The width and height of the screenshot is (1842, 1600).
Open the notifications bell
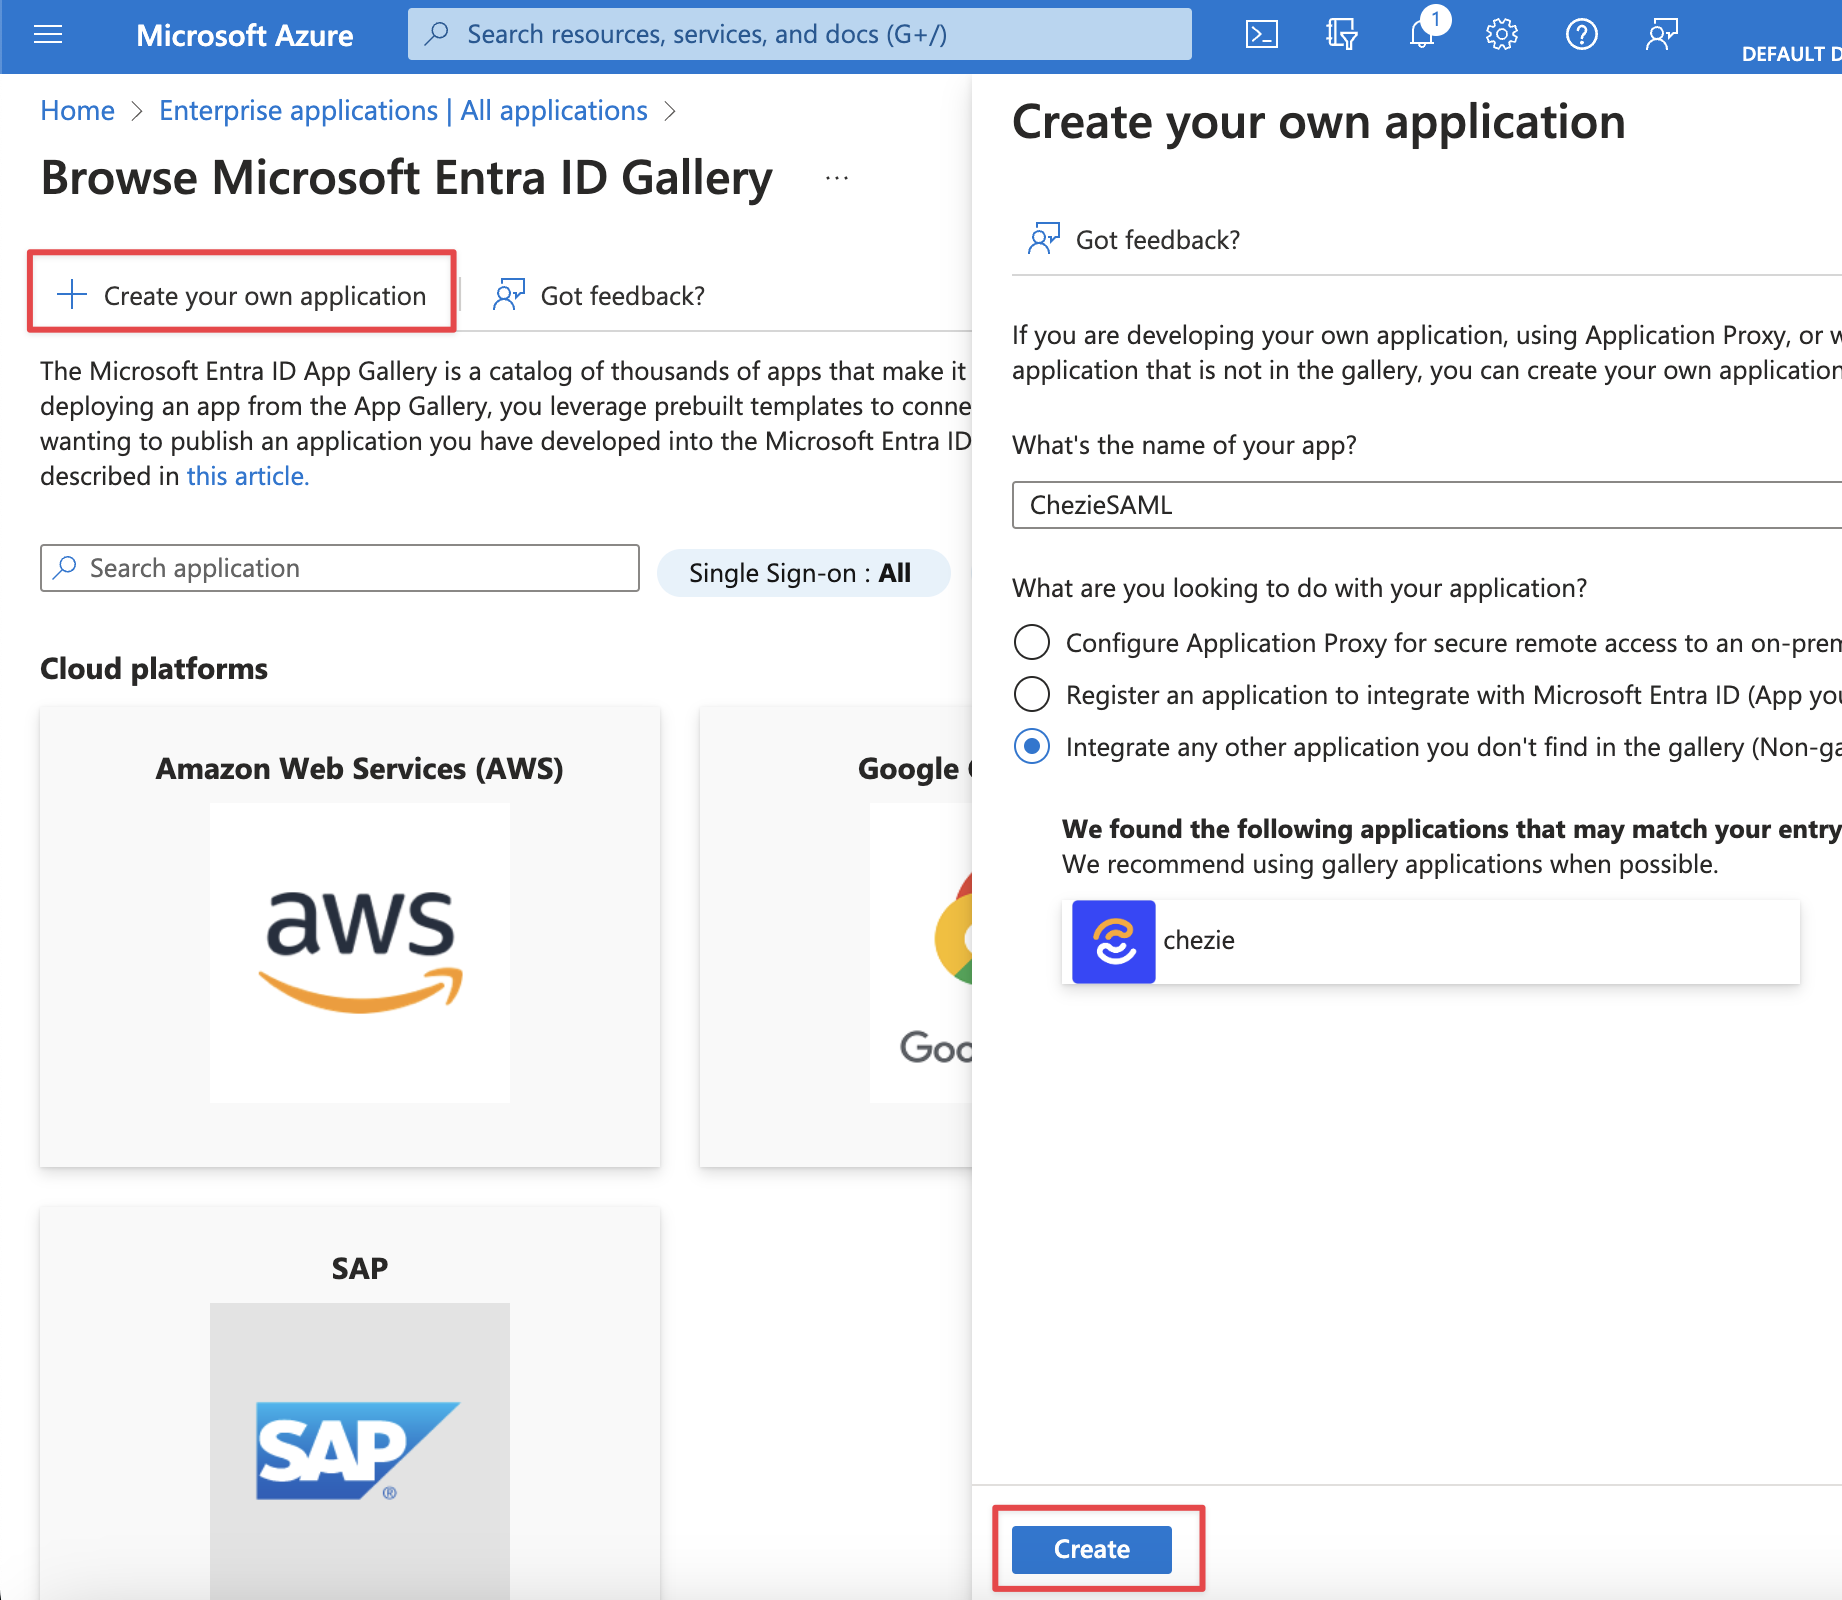(x=1422, y=35)
